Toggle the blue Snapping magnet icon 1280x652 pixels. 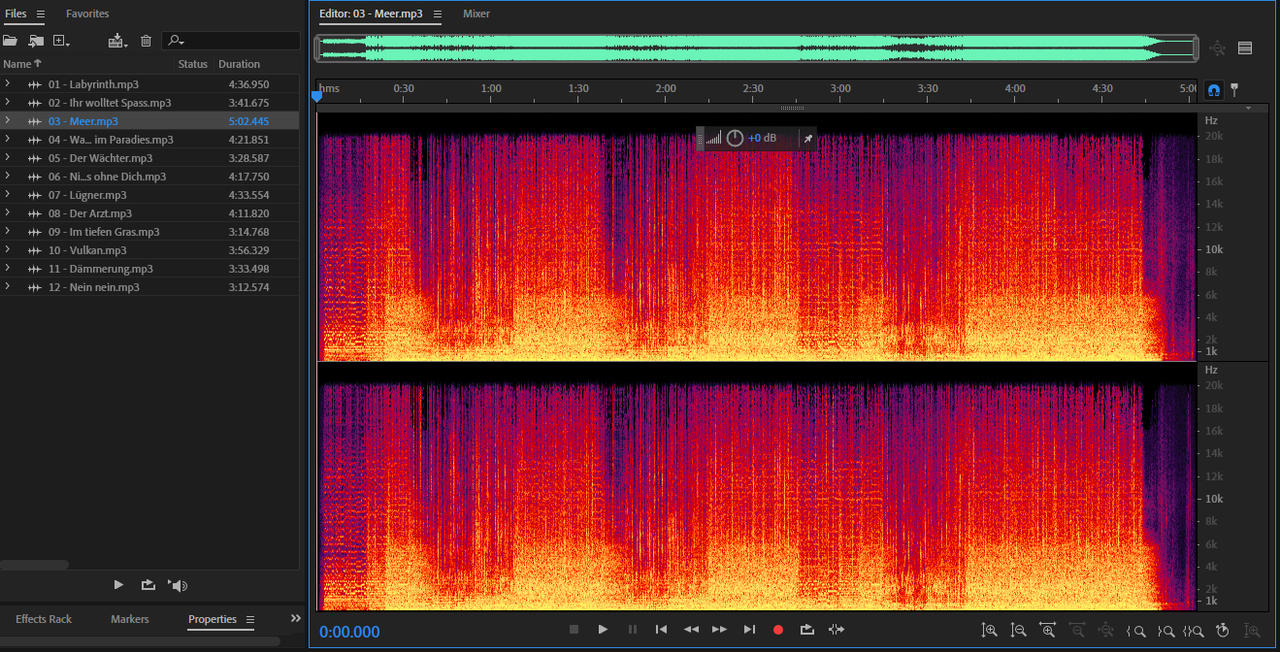1213,89
